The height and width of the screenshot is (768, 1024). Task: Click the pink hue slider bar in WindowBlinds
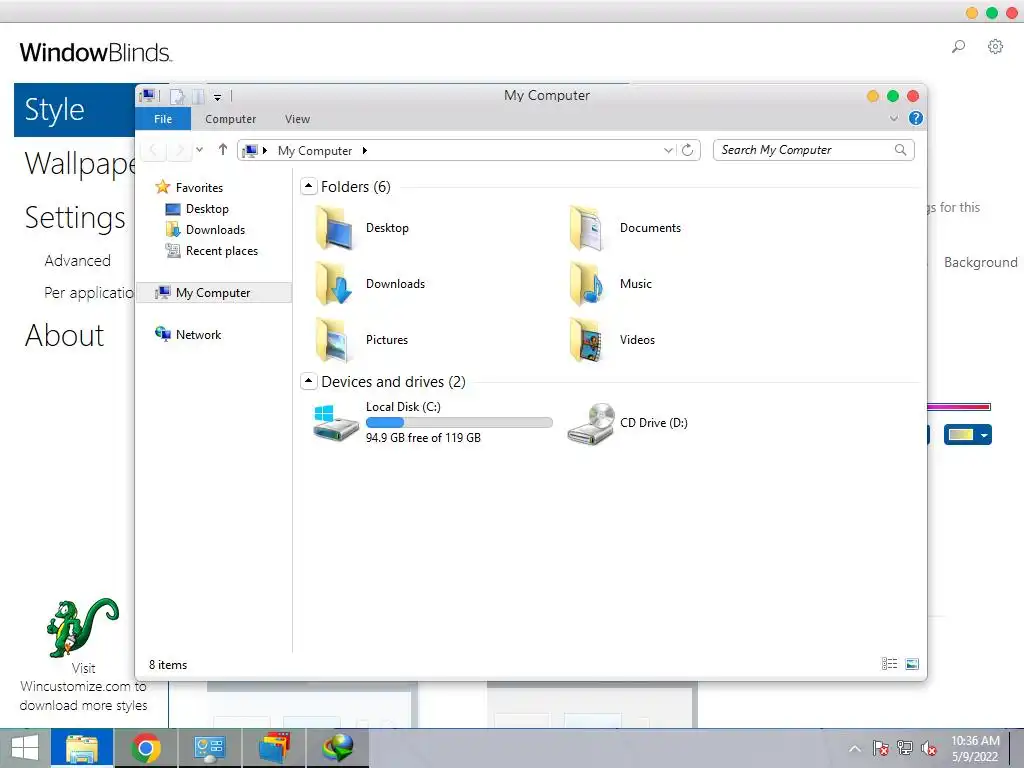click(959, 407)
